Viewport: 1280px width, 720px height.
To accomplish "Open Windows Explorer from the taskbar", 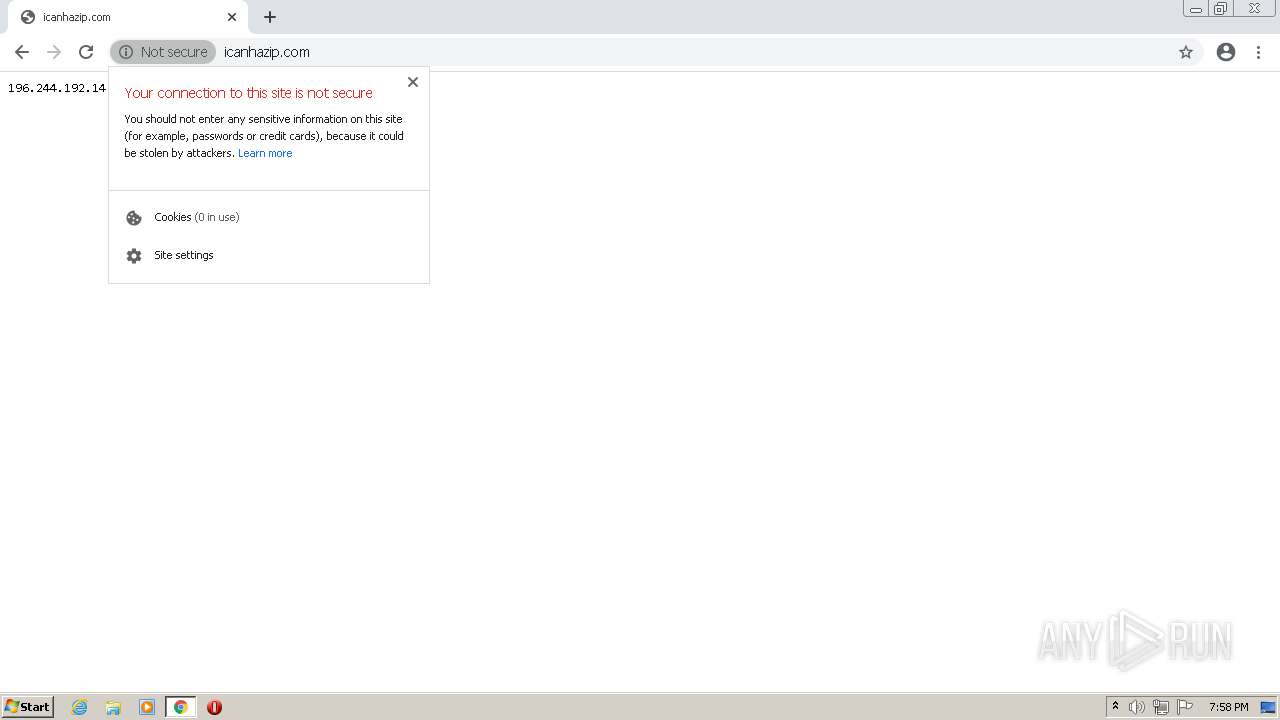I will click(113, 707).
